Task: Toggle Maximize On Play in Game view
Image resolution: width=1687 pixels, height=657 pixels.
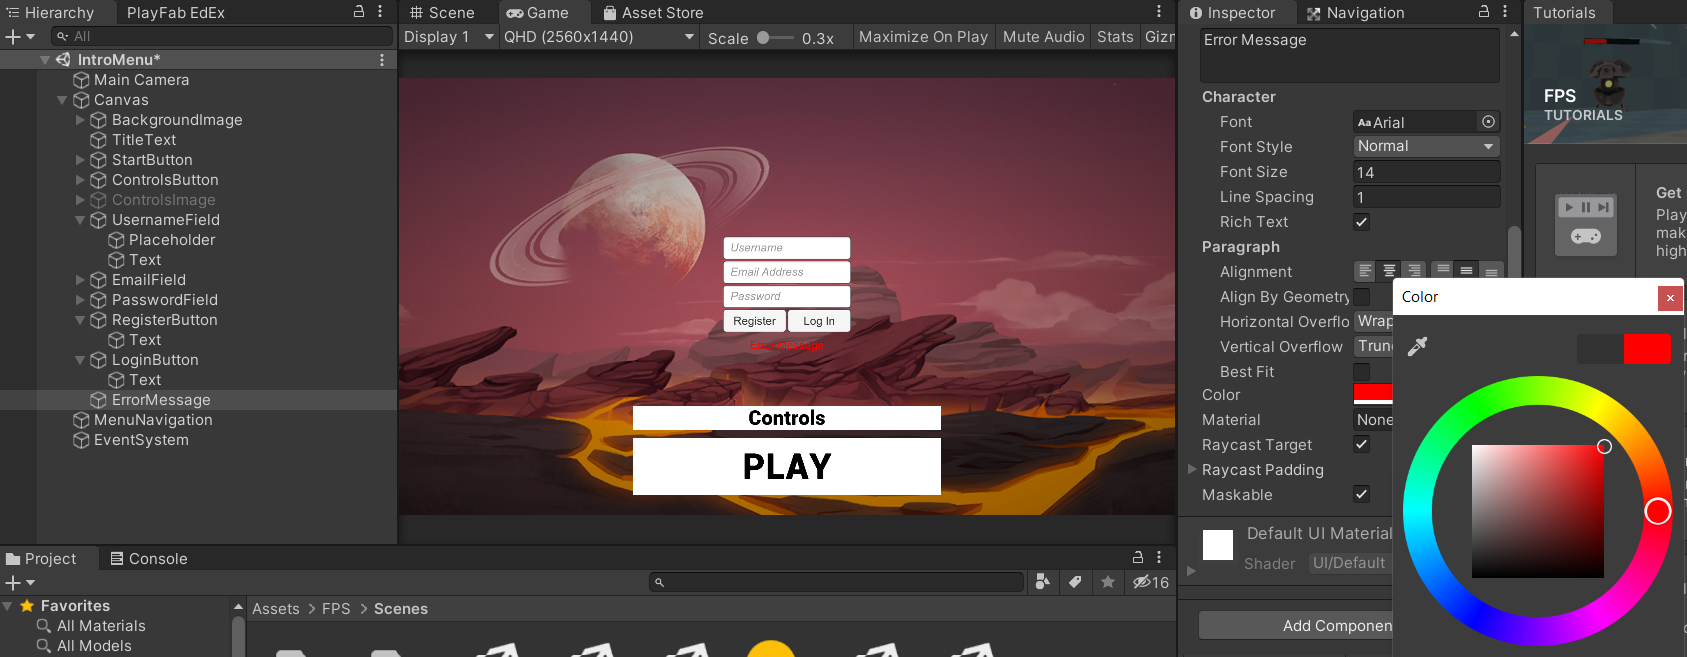Action: point(923,37)
